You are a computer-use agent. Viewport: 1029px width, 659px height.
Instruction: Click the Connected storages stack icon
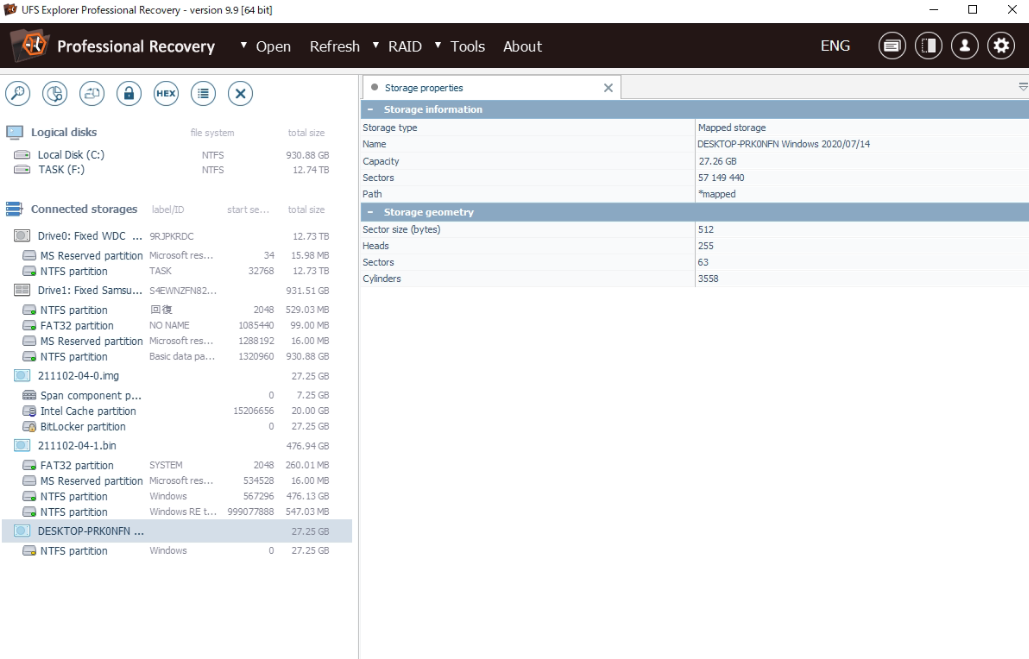(14, 209)
